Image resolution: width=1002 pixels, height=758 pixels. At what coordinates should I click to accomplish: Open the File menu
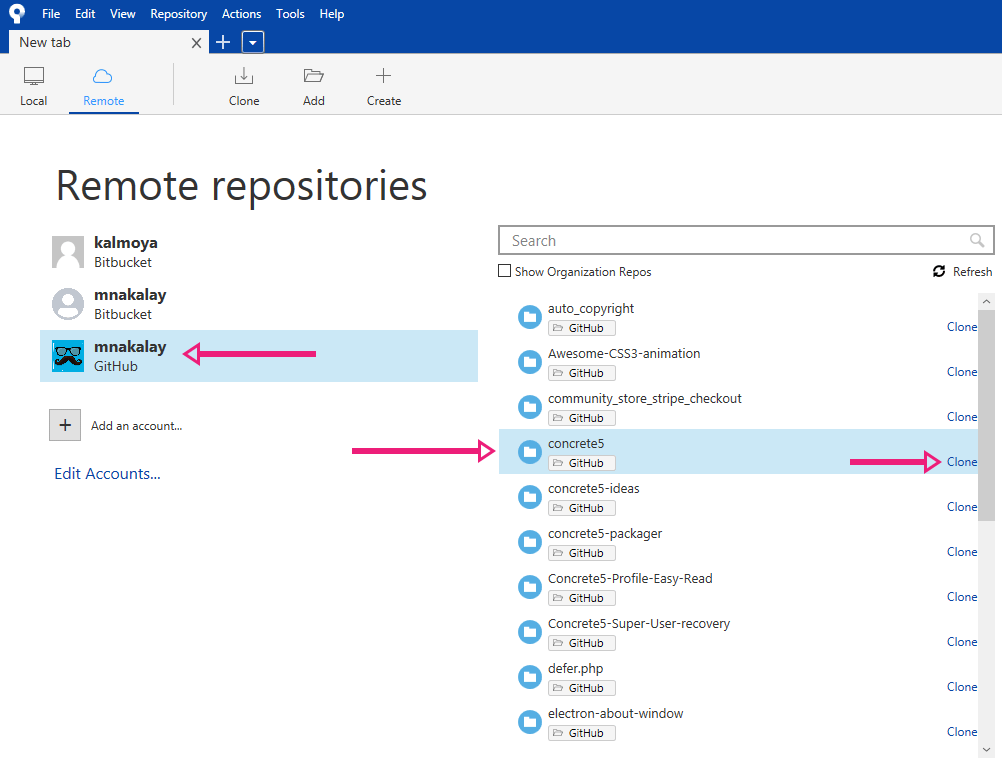pos(51,13)
